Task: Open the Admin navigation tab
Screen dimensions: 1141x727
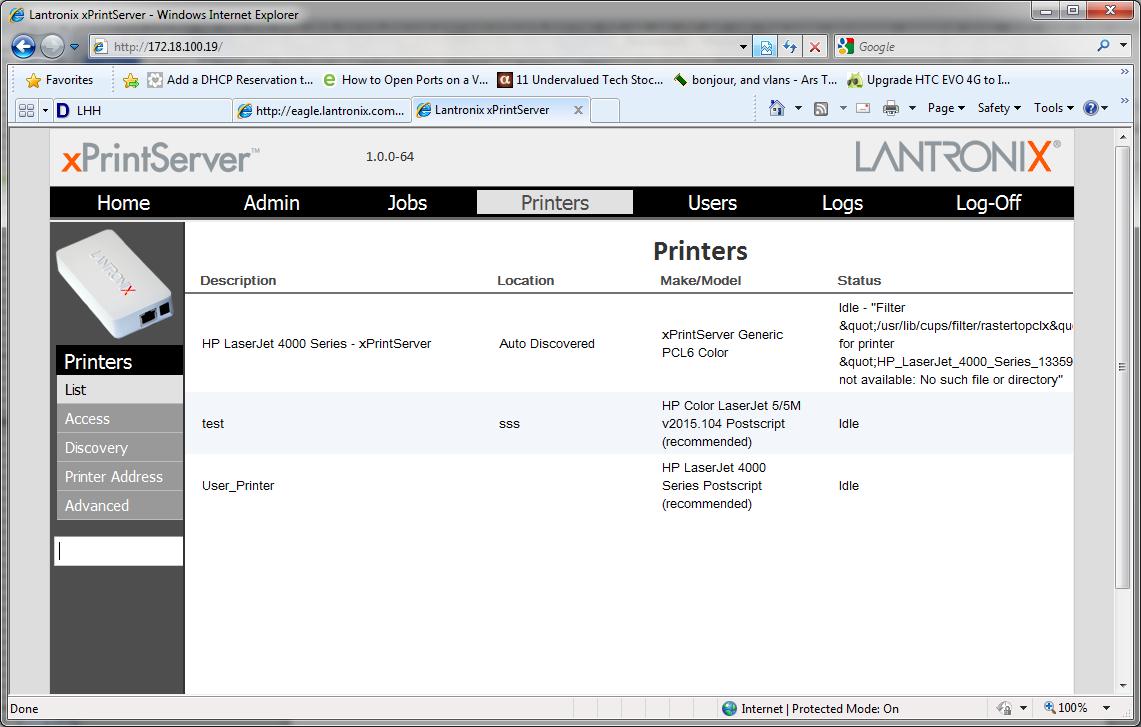Action: click(x=271, y=202)
